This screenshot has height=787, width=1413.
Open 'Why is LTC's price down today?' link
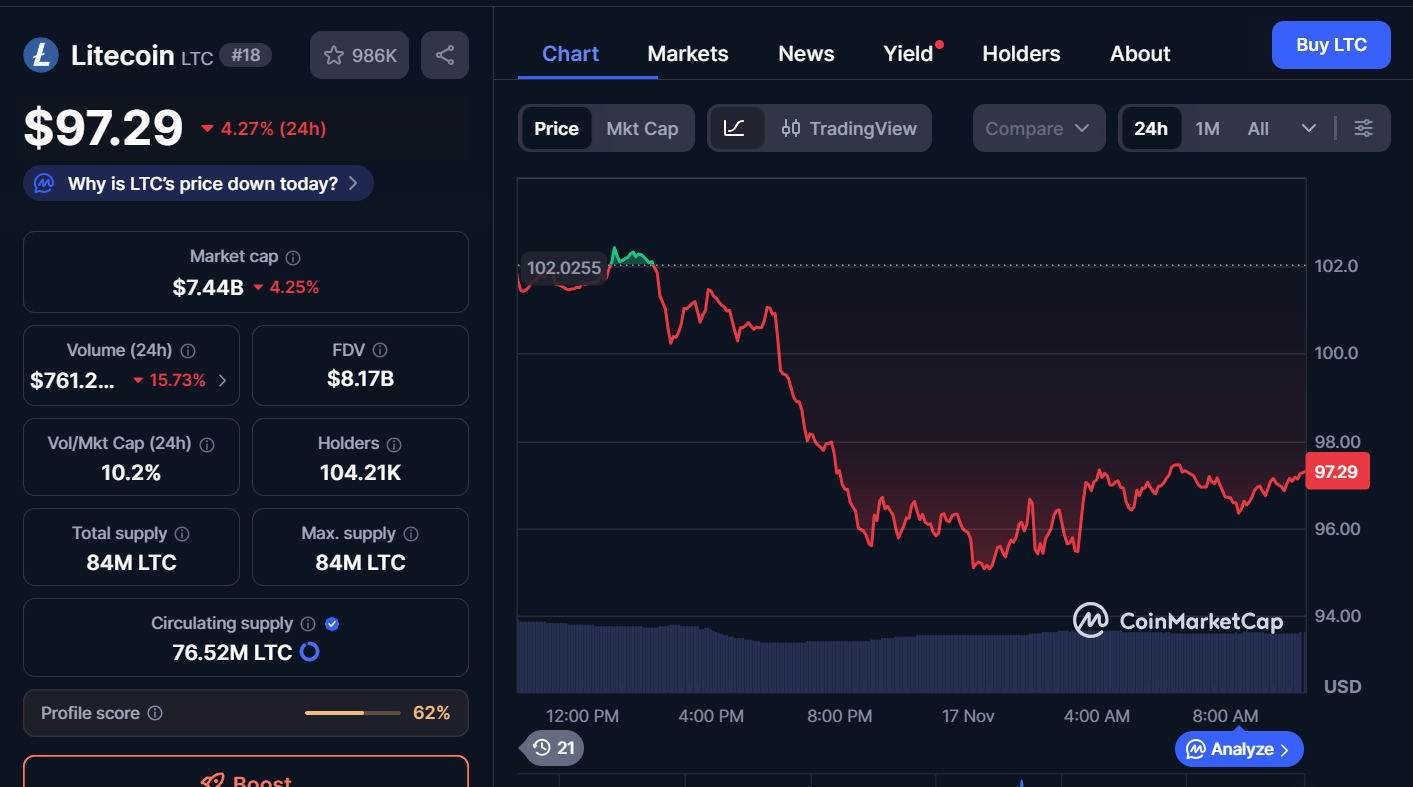197,183
